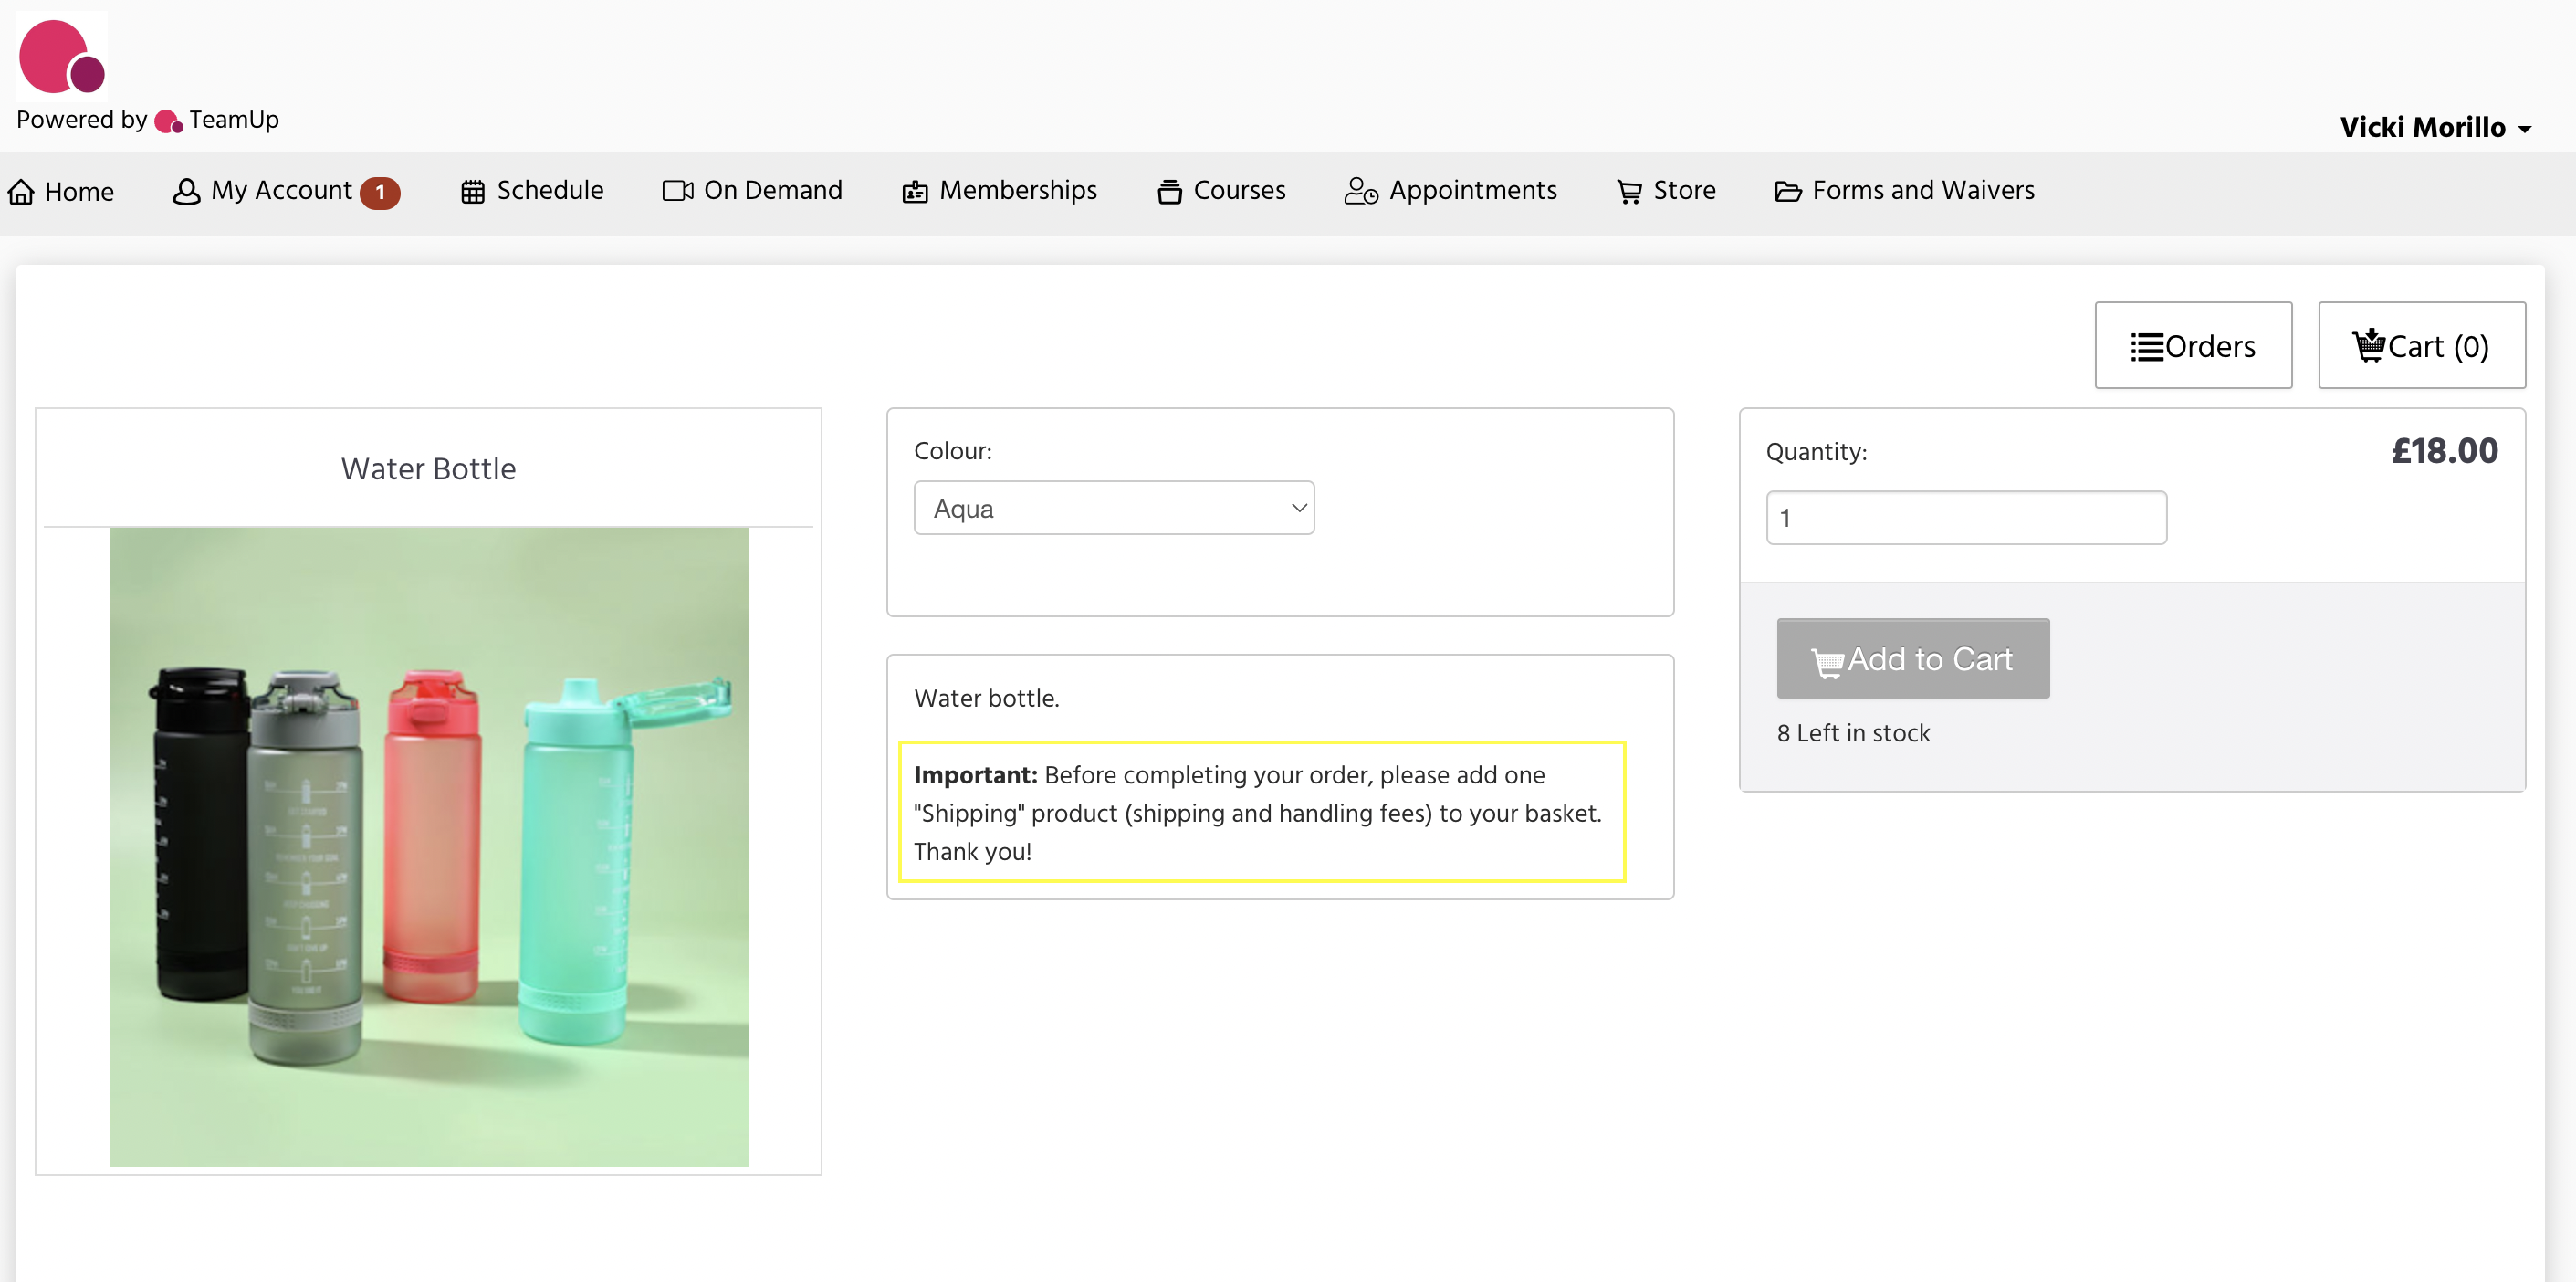Click the TeamUp logo at top left
2576x1282 pixels.
click(61, 56)
